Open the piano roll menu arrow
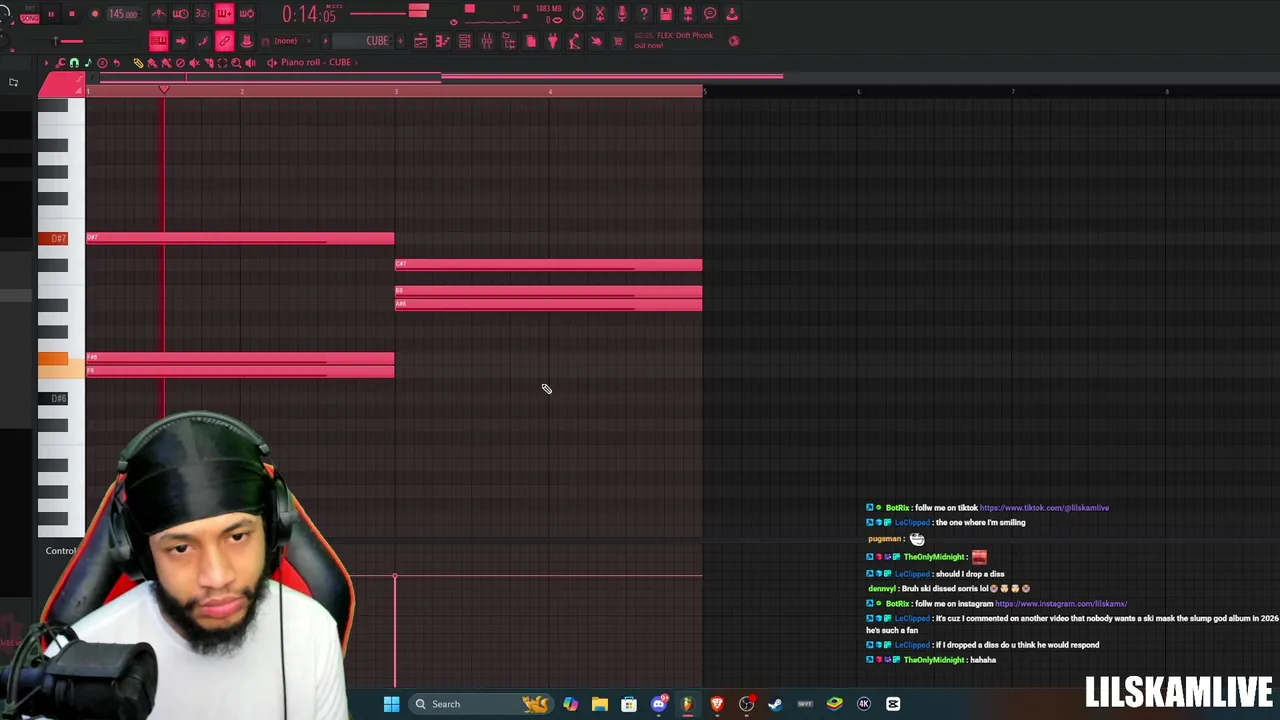This screenshot has width=1280, height=720. pyautogui.click(x=46, y=62)
